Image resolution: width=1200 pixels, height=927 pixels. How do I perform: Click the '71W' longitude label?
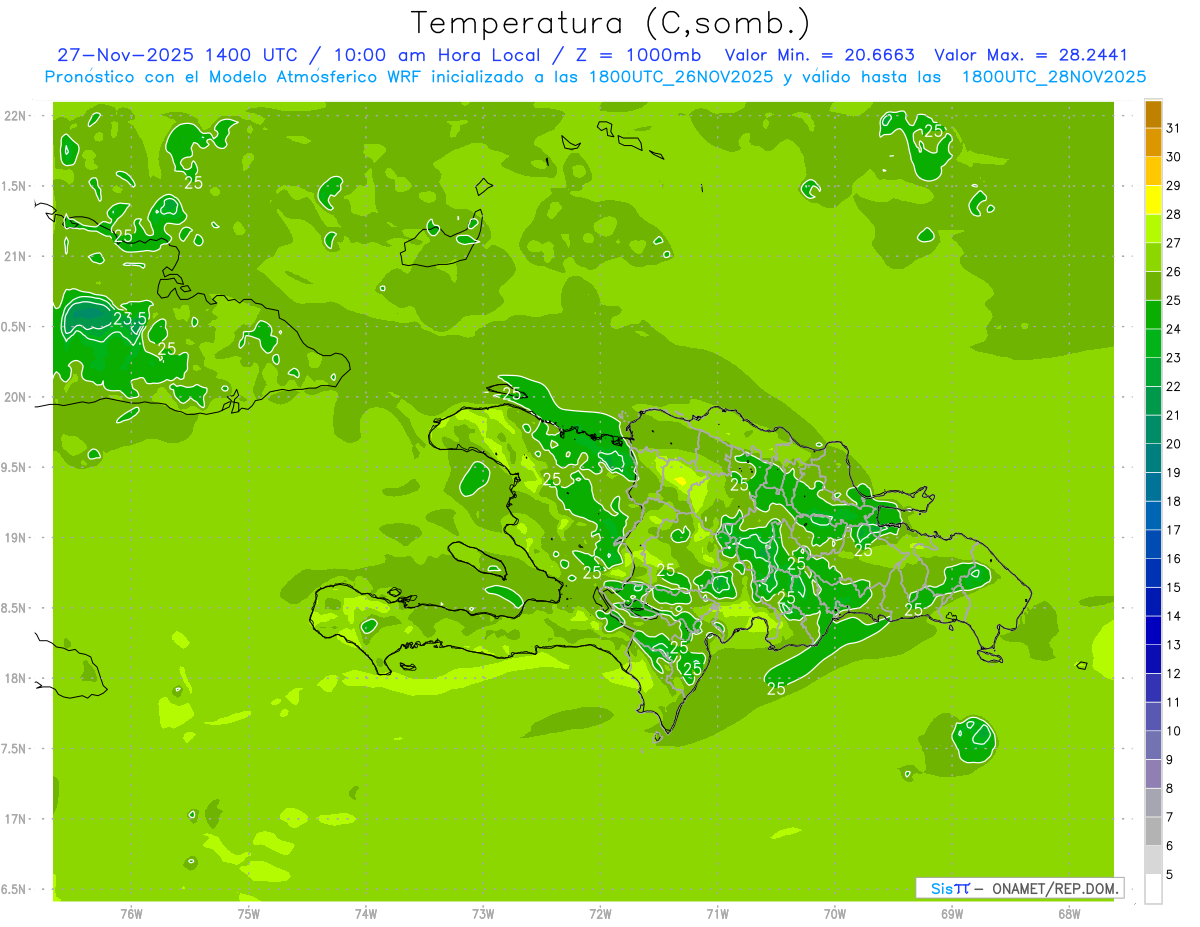point(717,913)
